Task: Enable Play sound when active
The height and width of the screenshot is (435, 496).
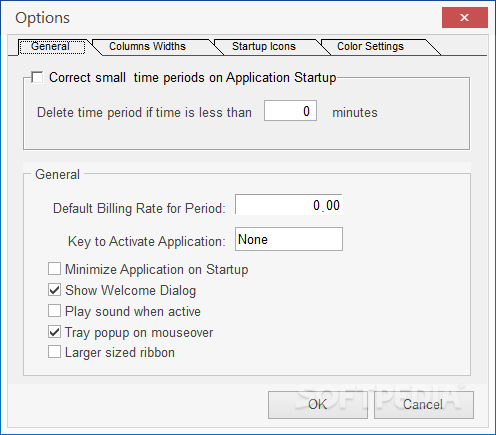Action: (54, 311)
